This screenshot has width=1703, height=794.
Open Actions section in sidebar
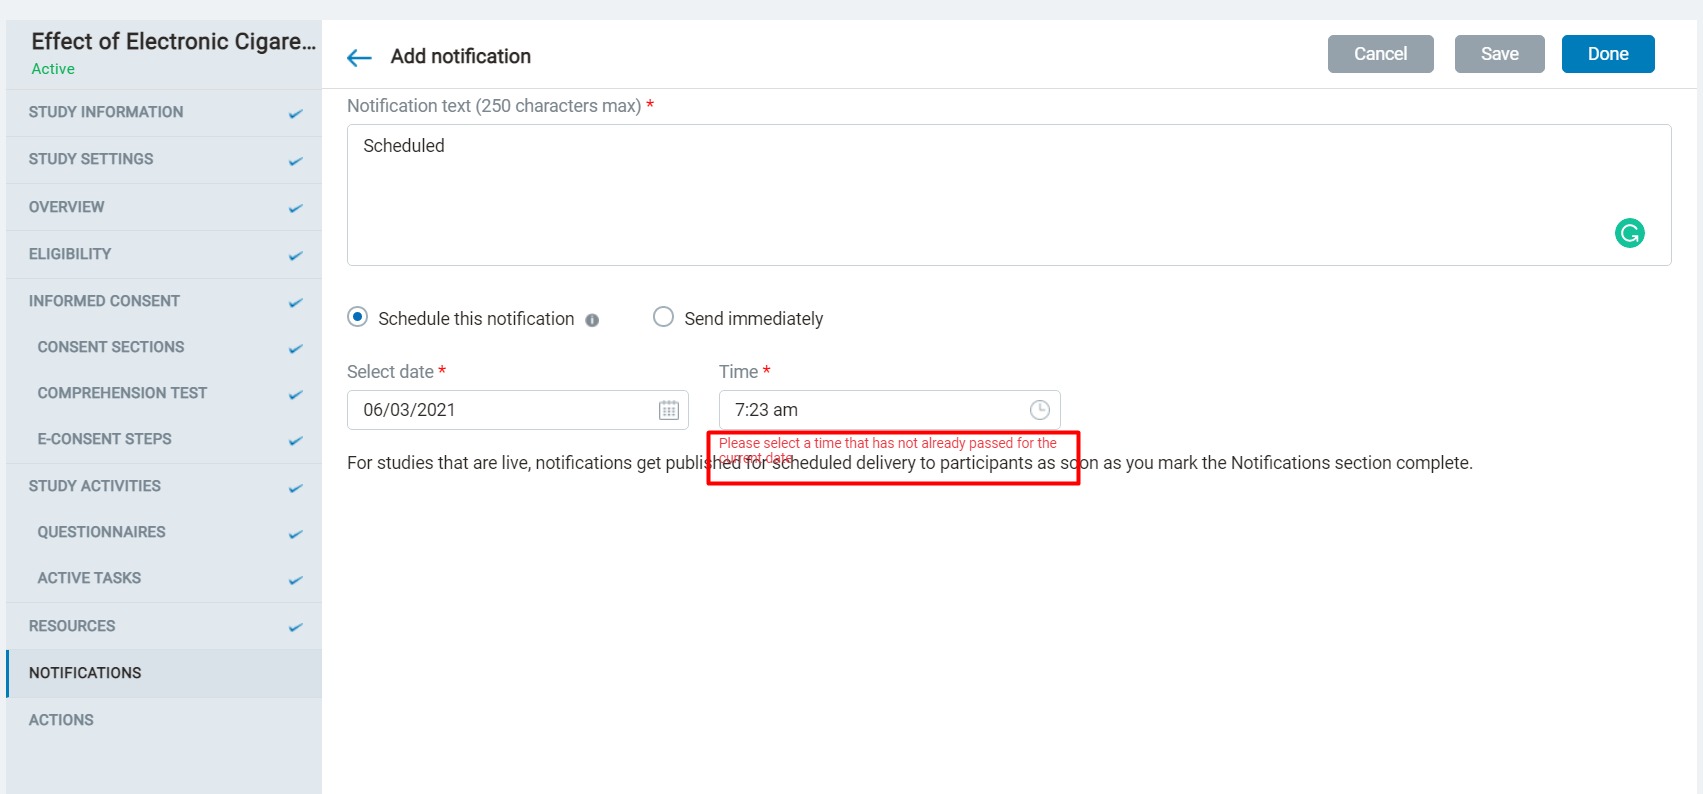tap(164, 720)
